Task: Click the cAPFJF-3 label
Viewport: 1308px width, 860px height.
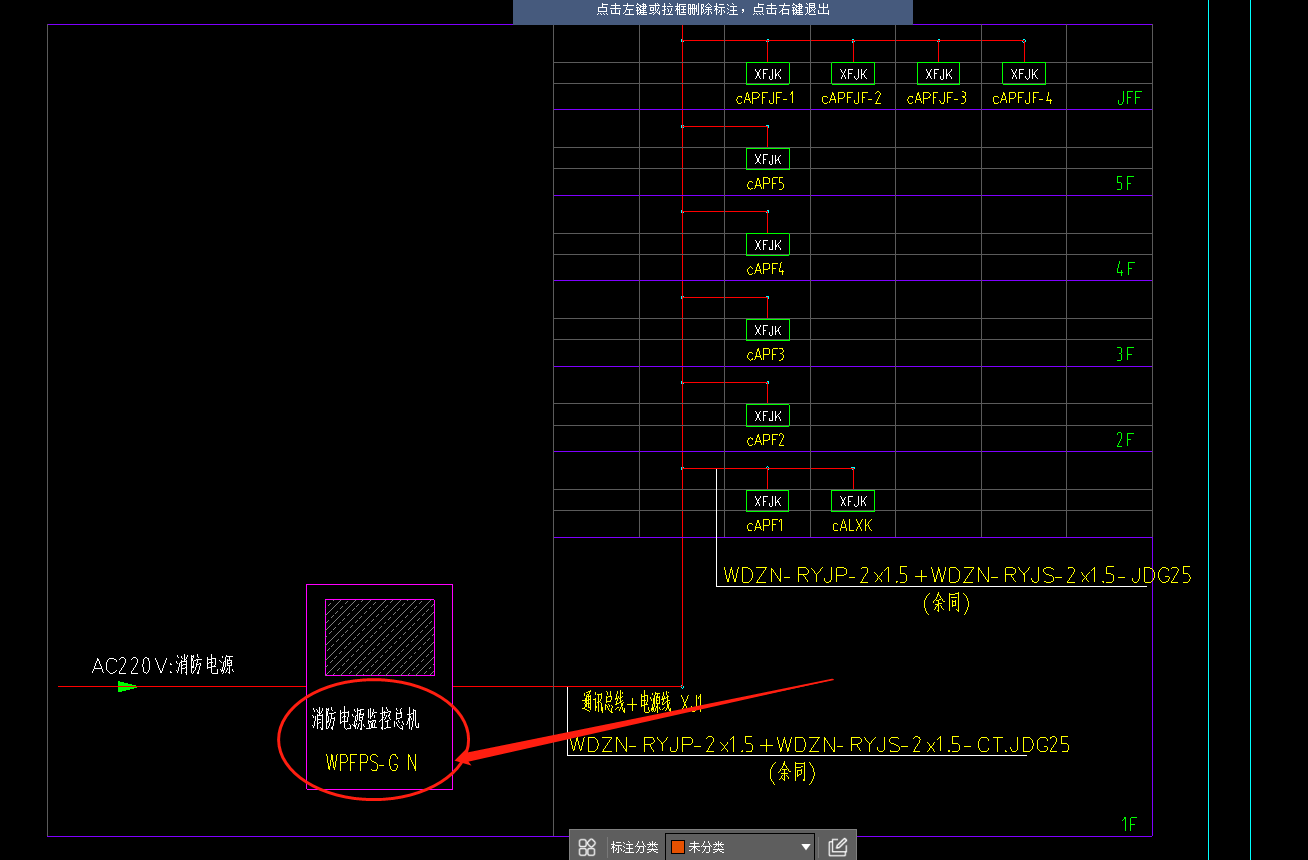Action: (937, 98)
